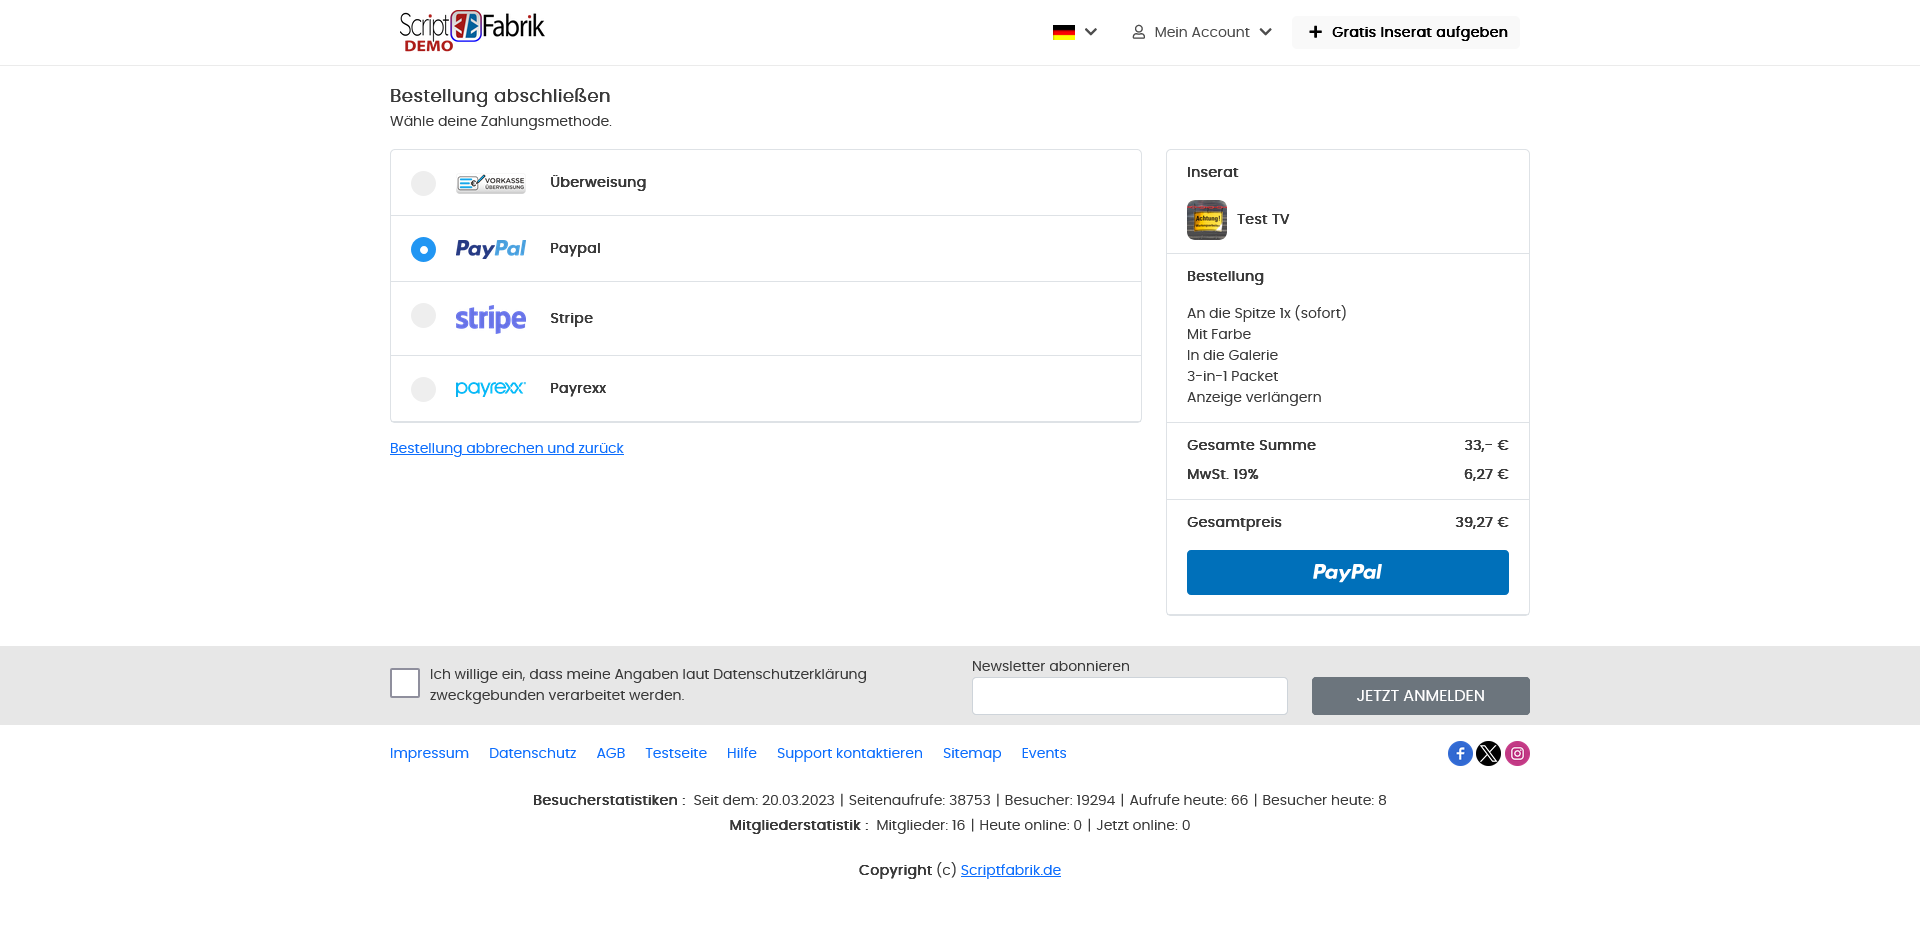Open the Test TV listing thumbnail
The image size is (1920, 947).
pyautogui.click(x=1207, y=220)
